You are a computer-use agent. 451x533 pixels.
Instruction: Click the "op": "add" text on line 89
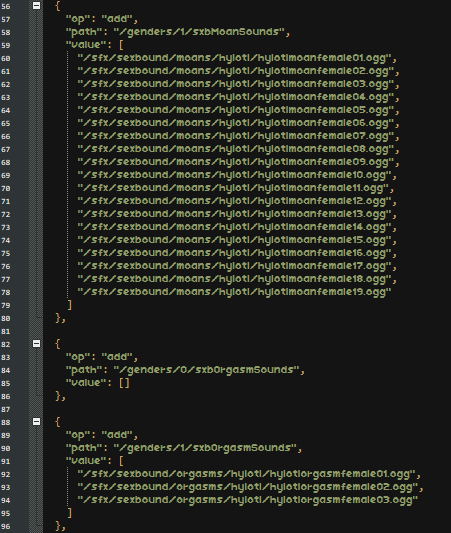coord(99,435)
